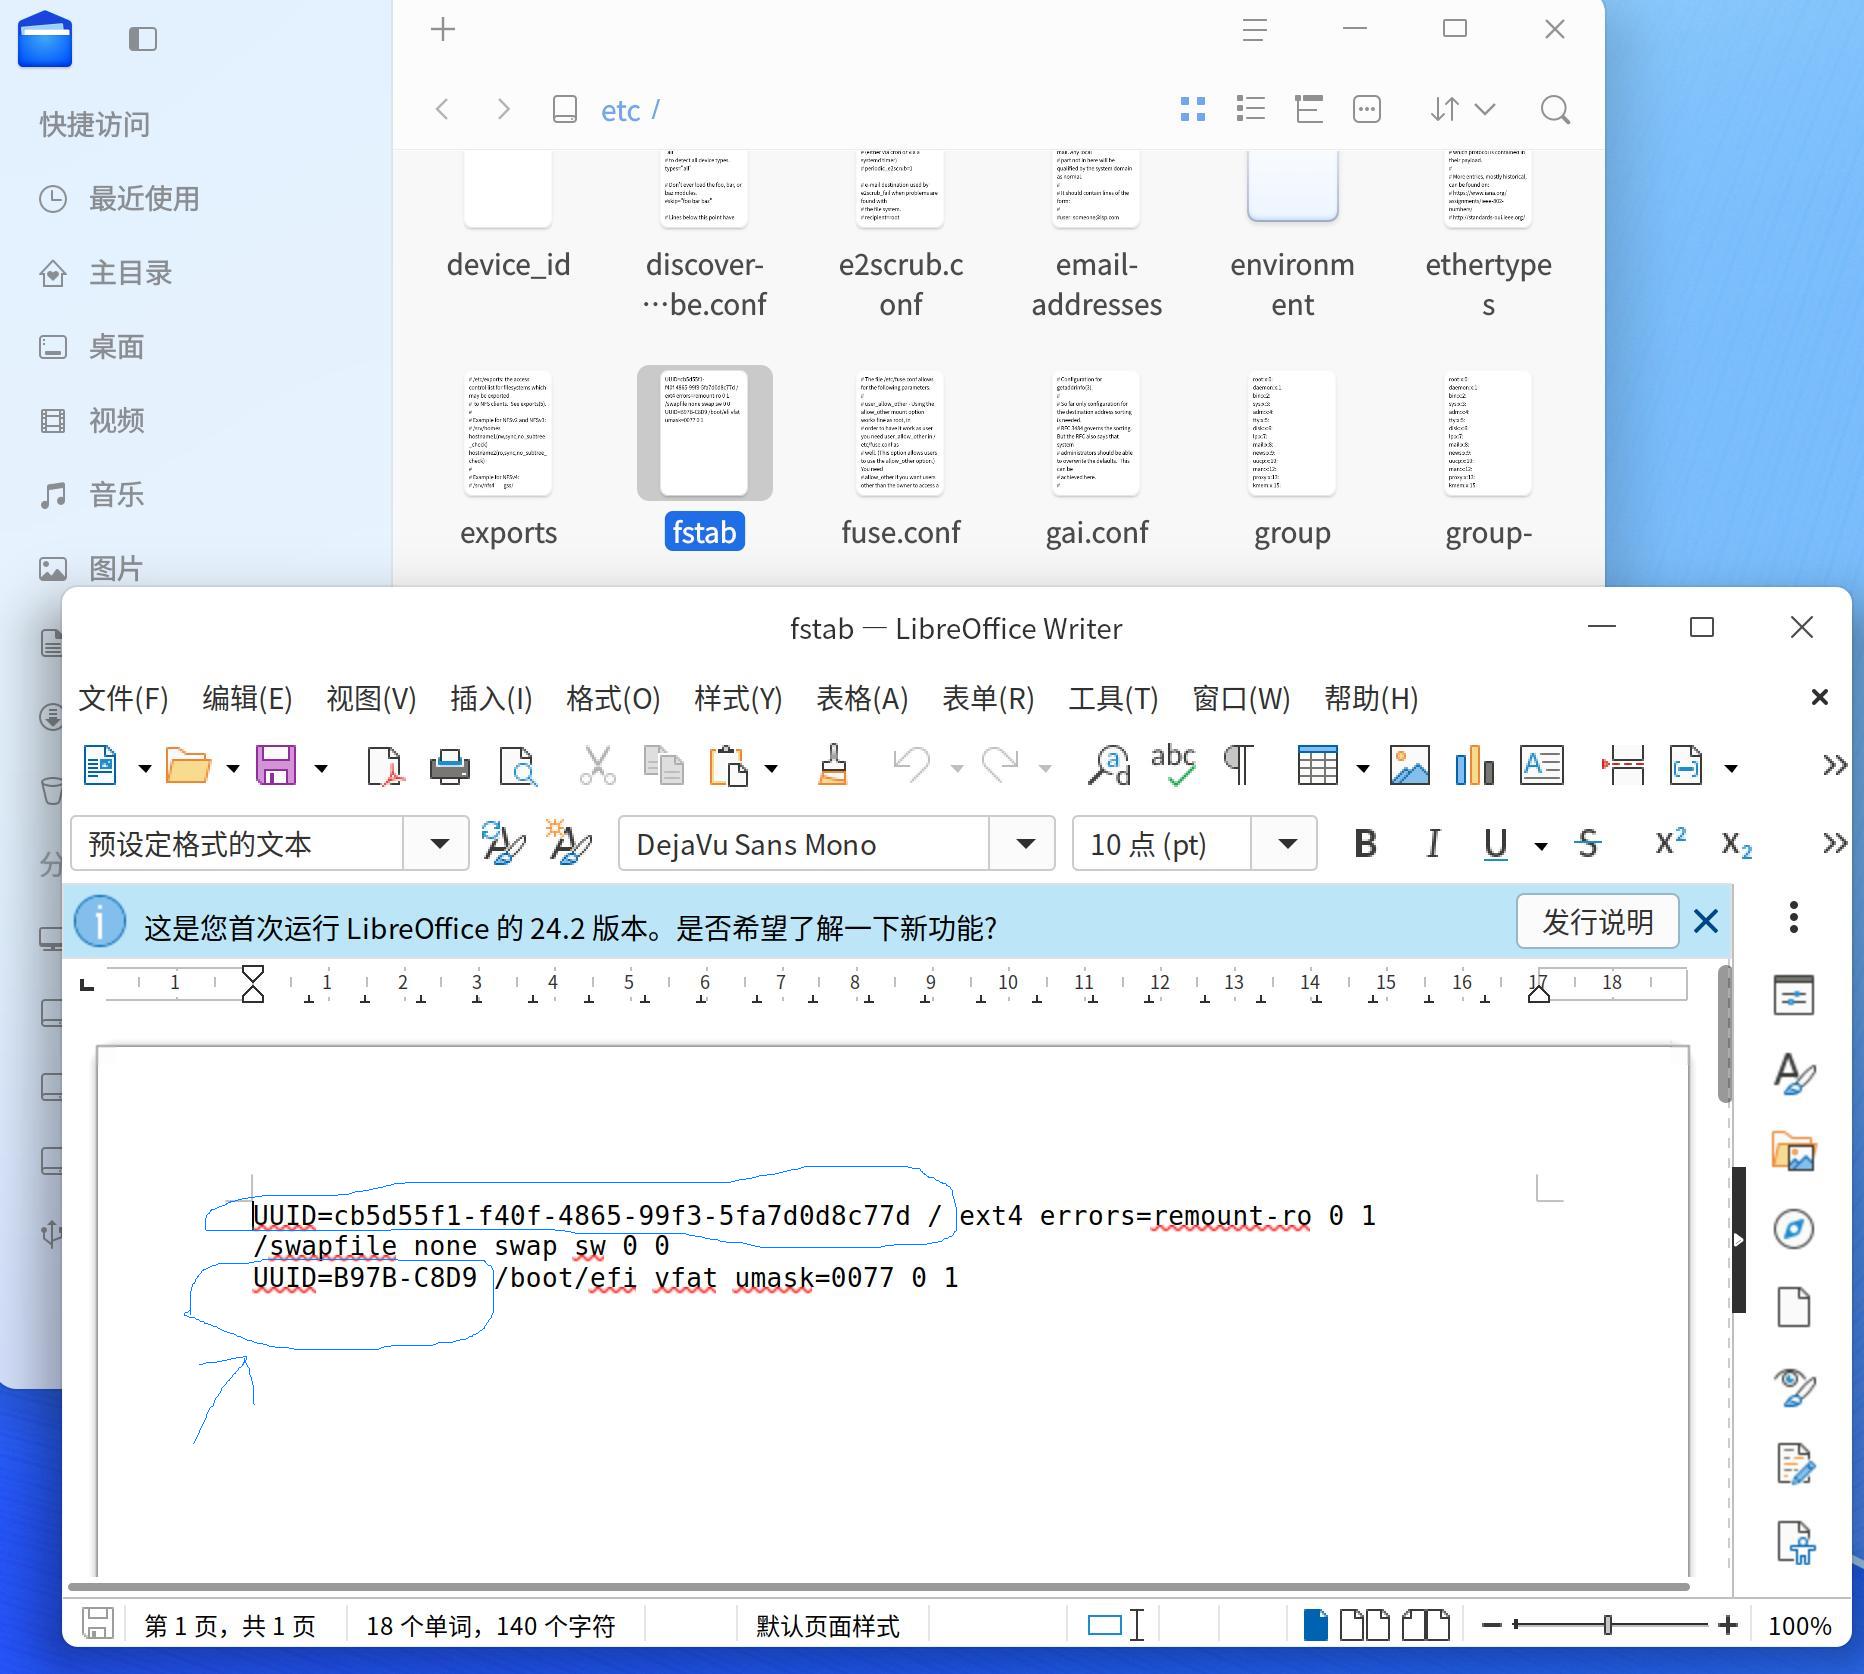The width and height of the screenshot is (1864, 1674).
Task: Click Update Selected Style icon
Action: (503, 843)
